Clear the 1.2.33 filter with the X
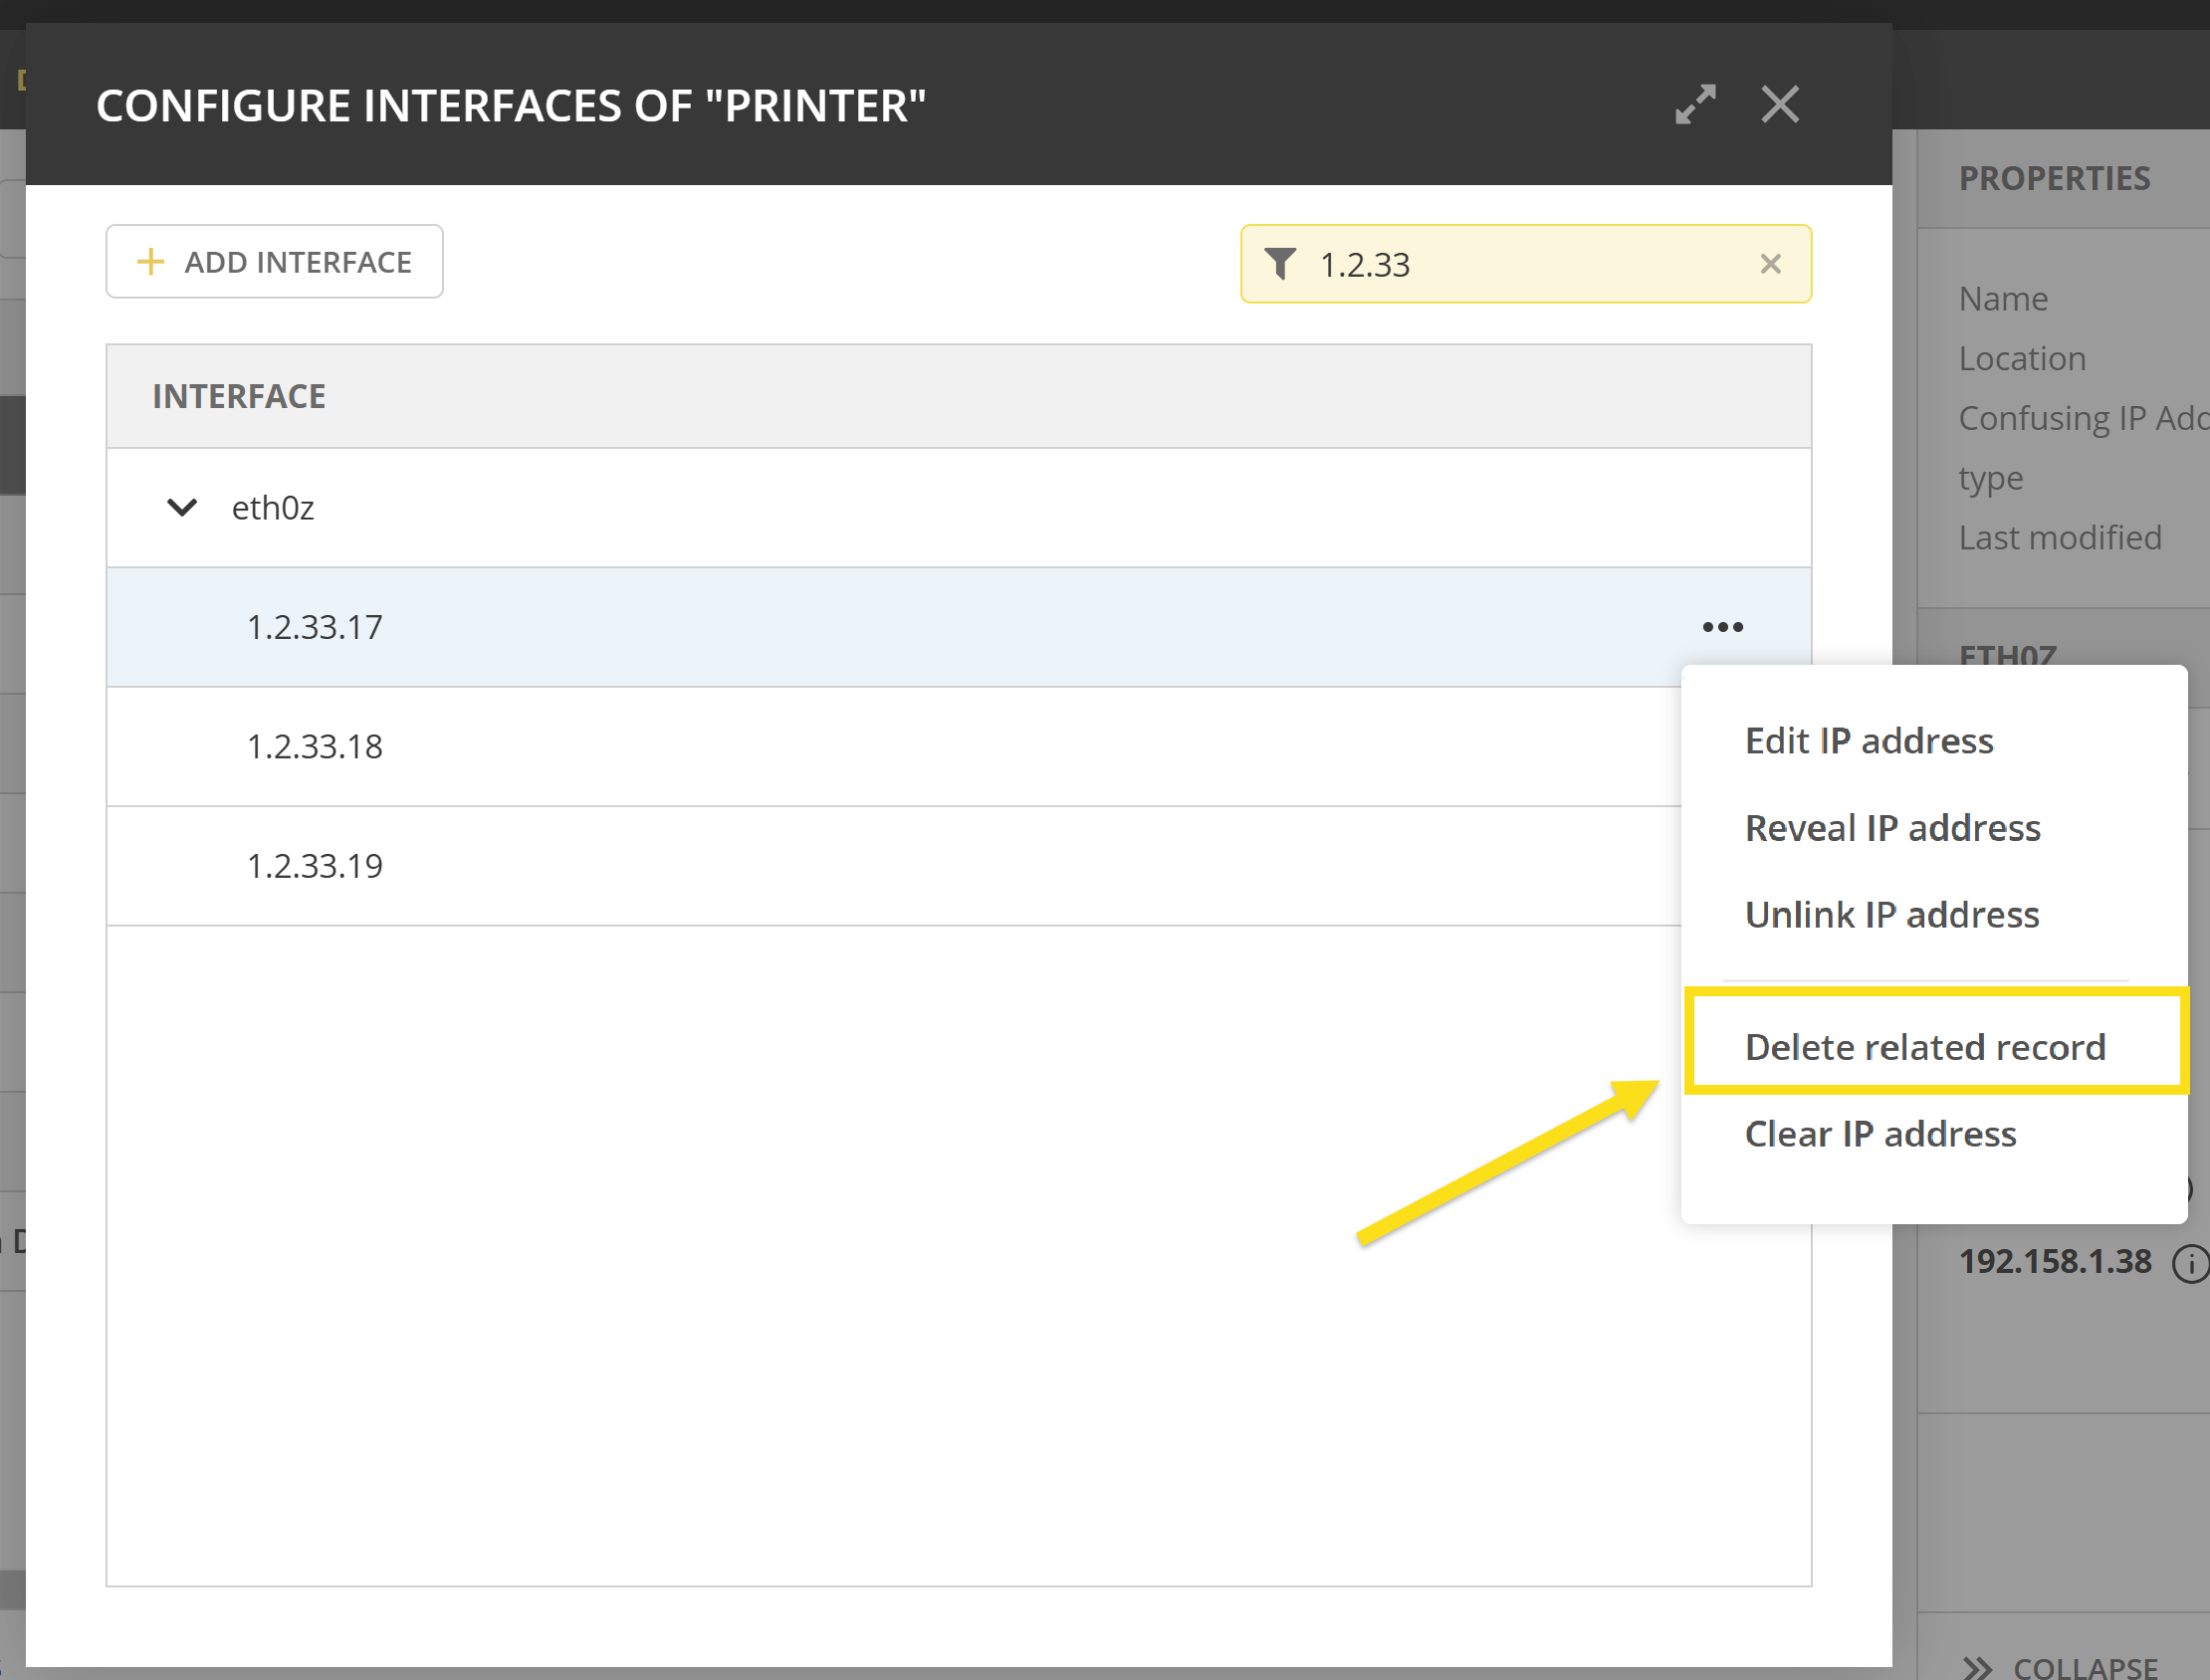The image size is (2210, 1680). click(x=1770, y=264)
